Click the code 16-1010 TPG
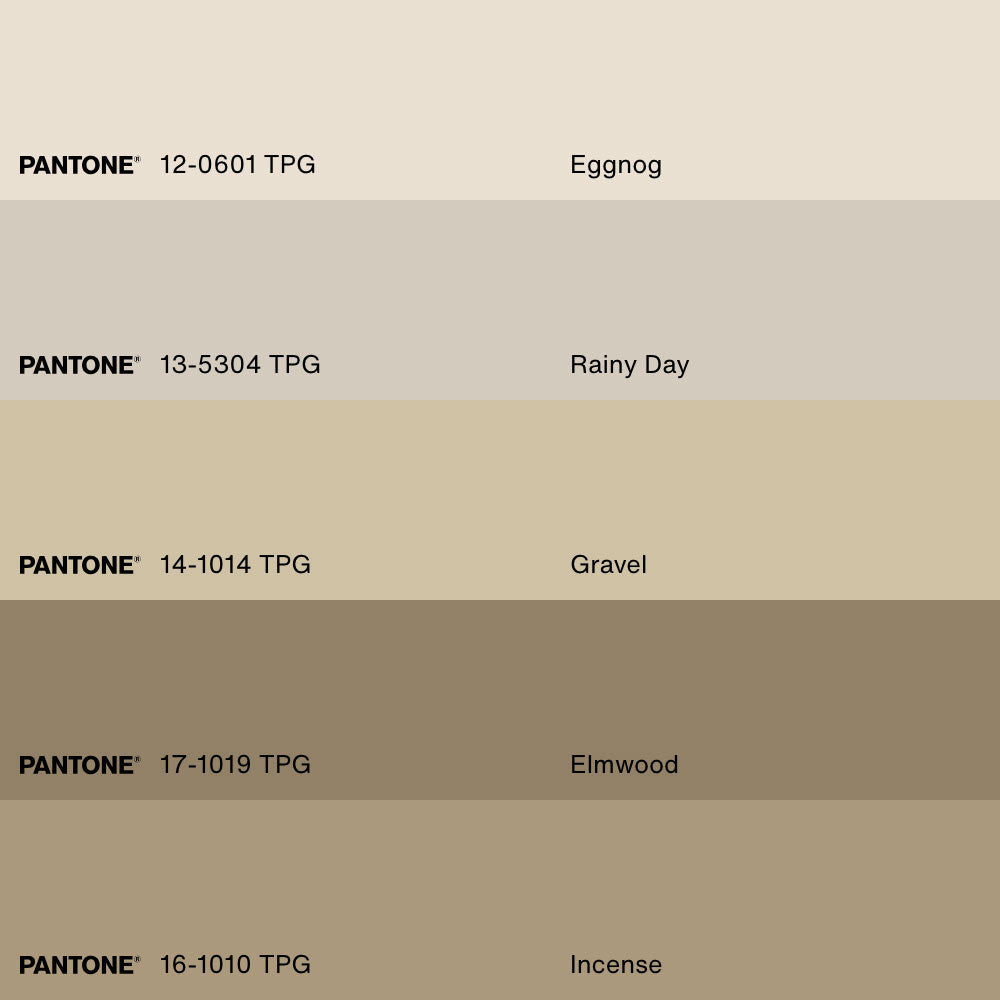 tap(235, 965)
